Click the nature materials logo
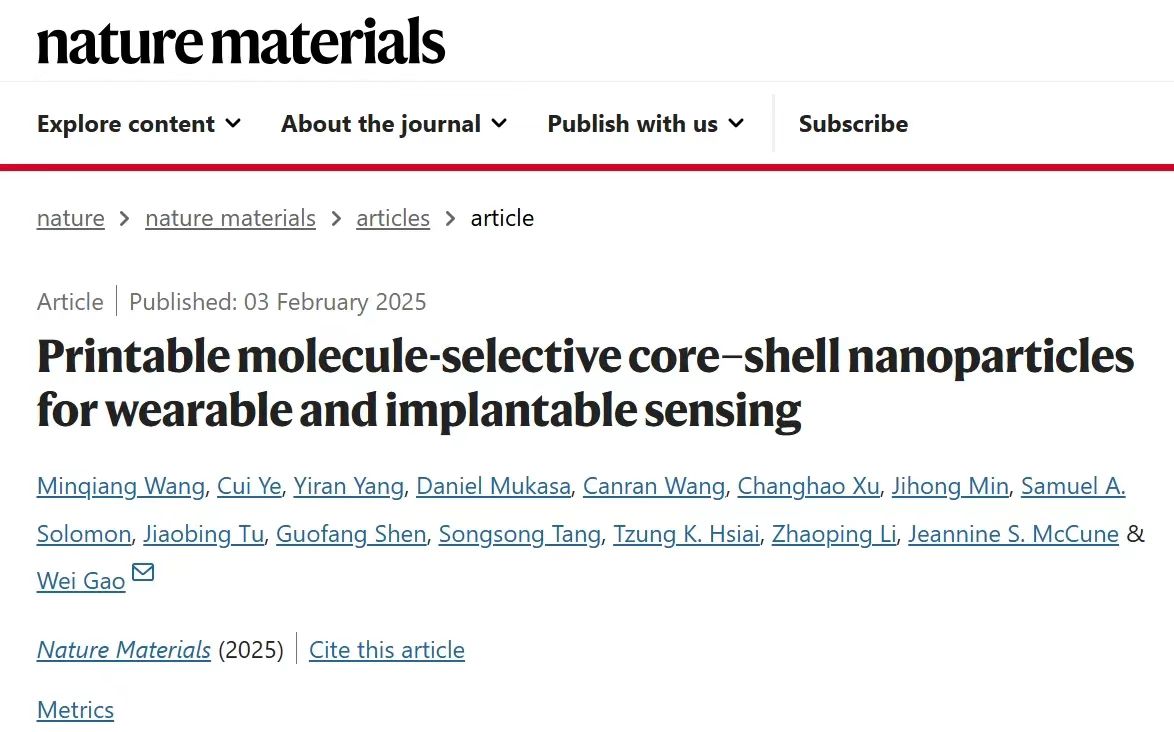Image resolution: width=1174 pixels, height=732 pixels. 241,41
